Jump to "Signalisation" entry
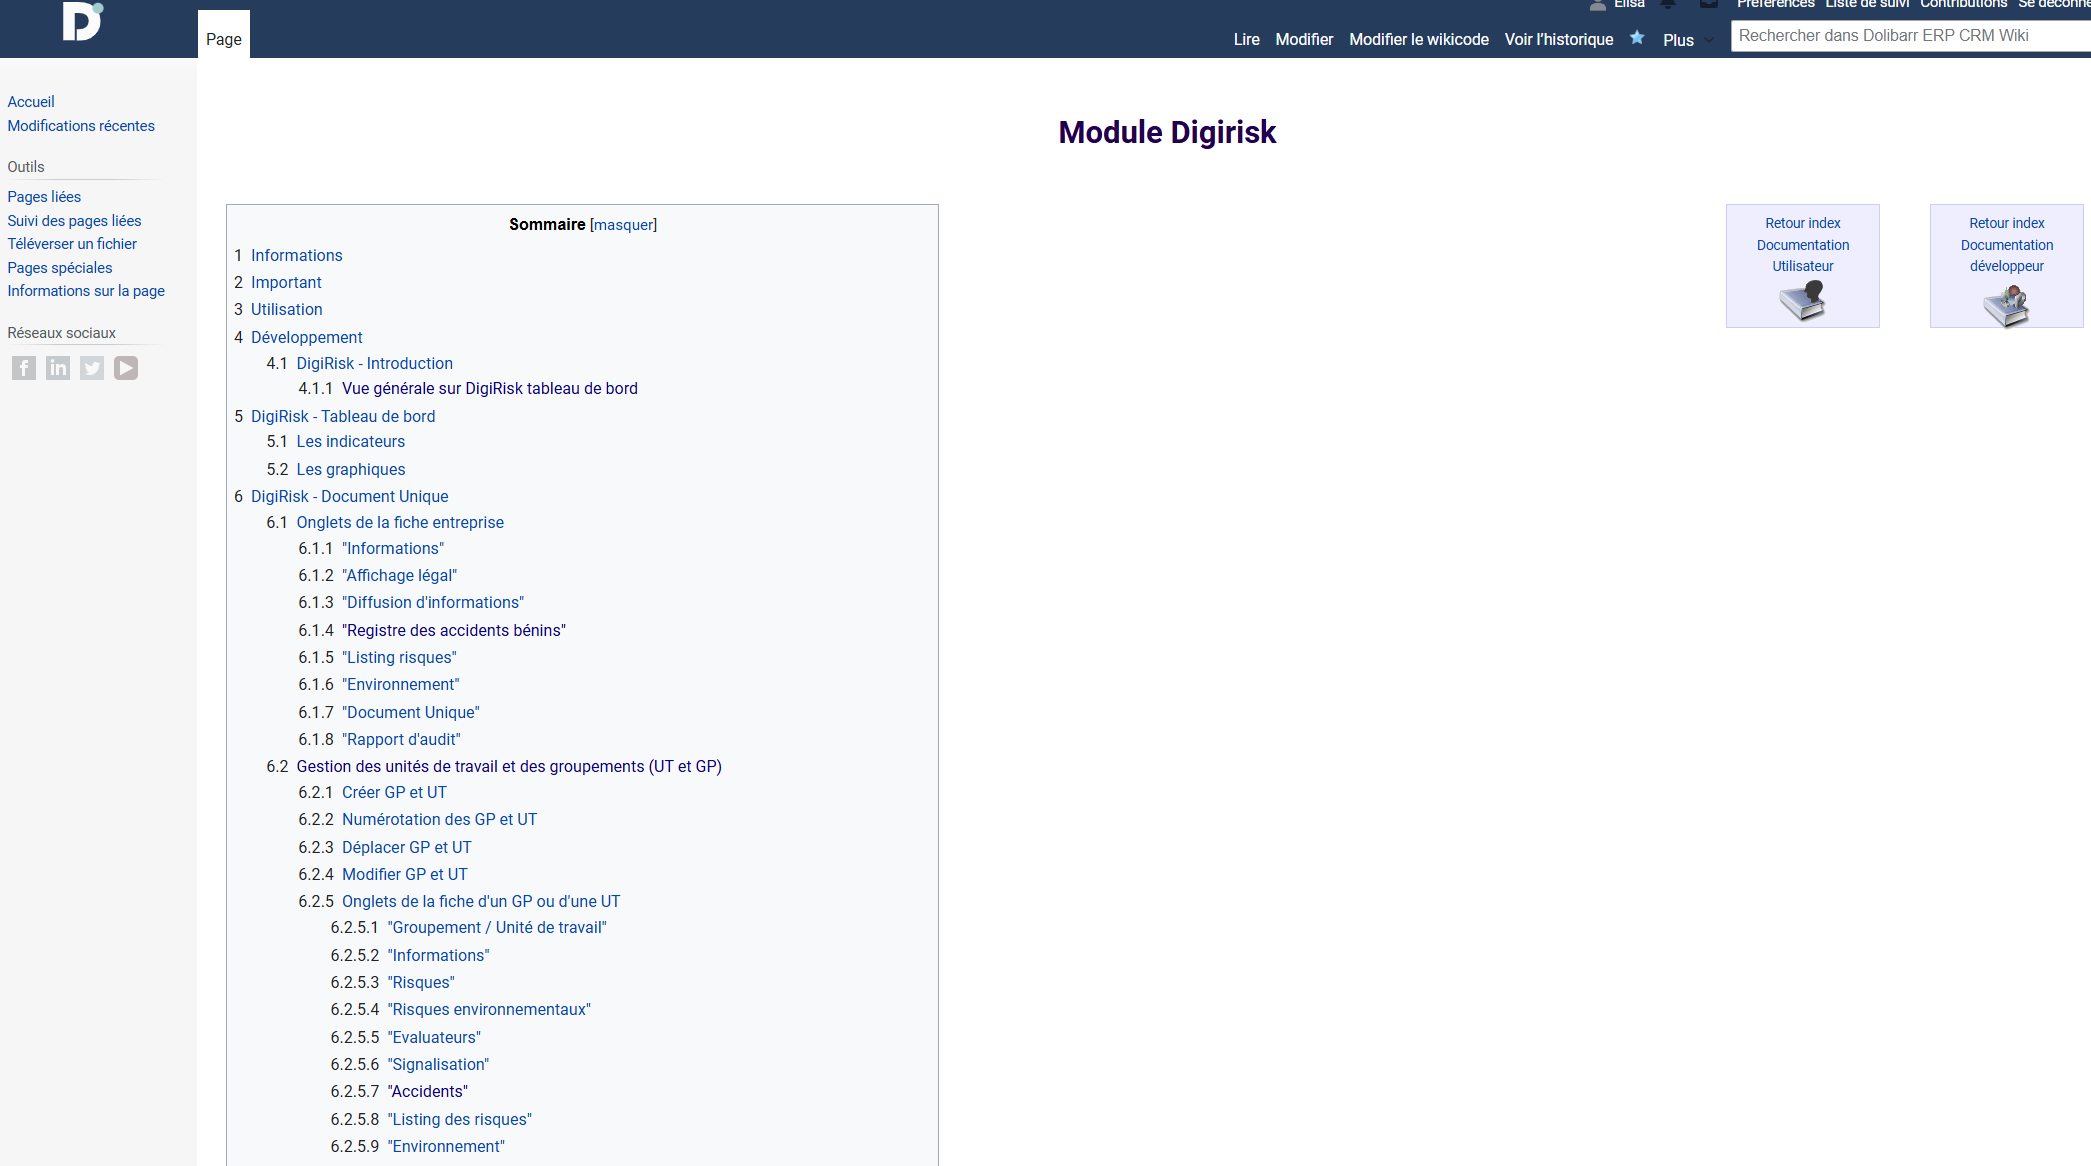This screenshot has height=1166, width=2091. [438, 1064]
